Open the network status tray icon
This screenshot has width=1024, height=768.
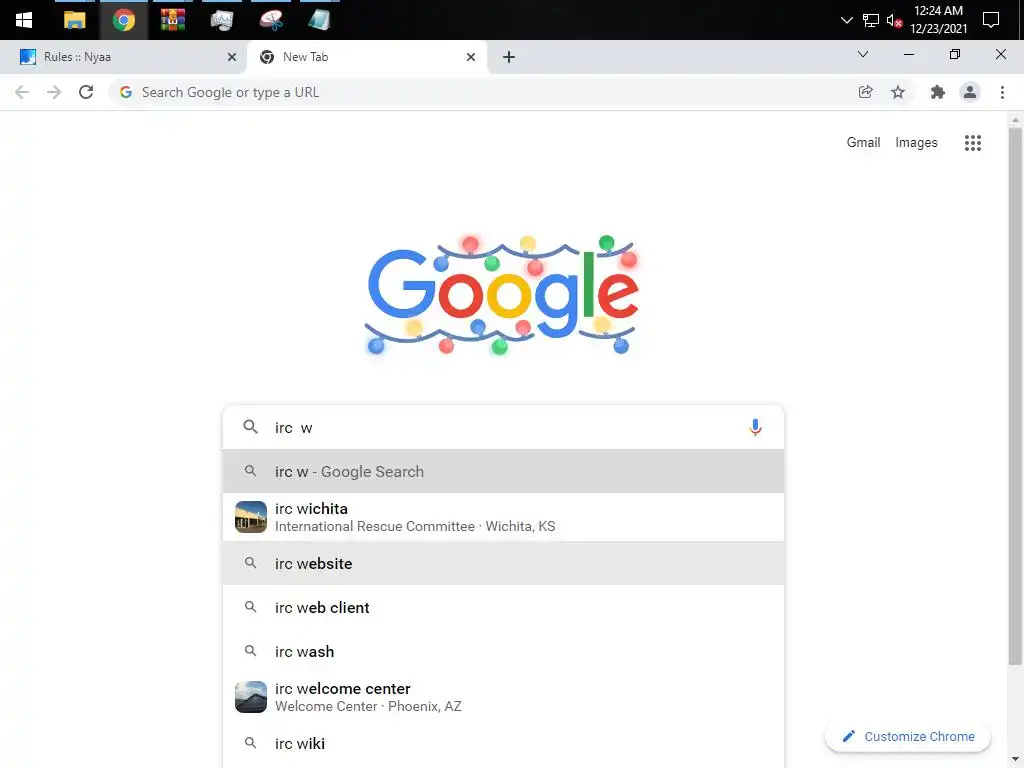point(871,20)
